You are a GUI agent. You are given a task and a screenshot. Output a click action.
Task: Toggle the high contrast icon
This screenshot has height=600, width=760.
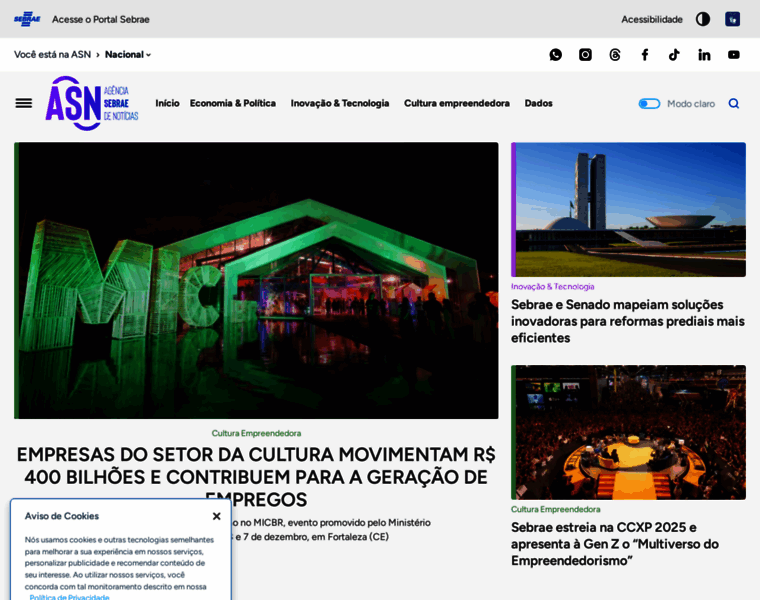coord(703,19)
